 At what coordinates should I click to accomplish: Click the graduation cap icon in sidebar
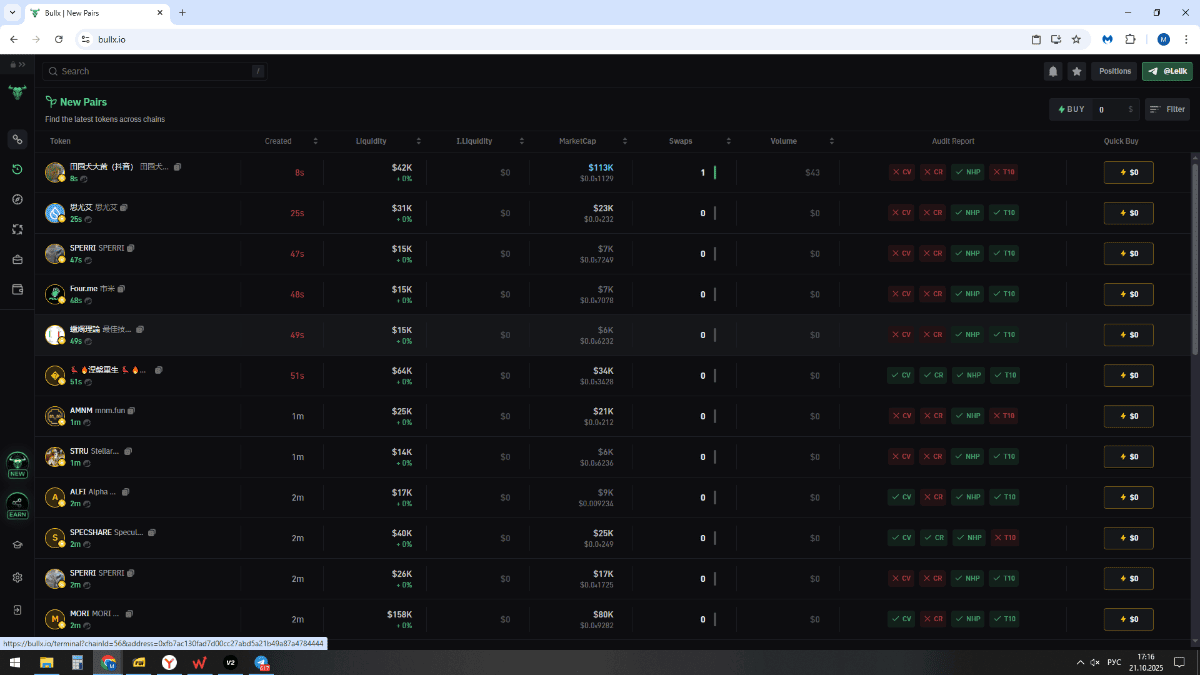point(17,545)
